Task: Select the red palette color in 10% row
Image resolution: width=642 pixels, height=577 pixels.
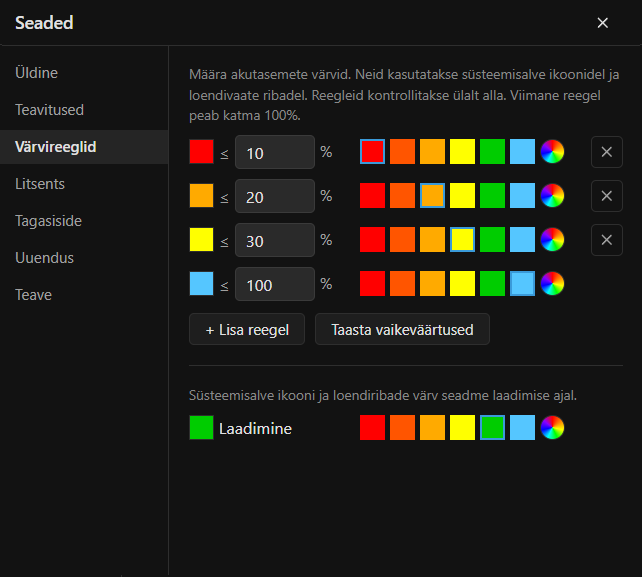Action: click(373, 152)
